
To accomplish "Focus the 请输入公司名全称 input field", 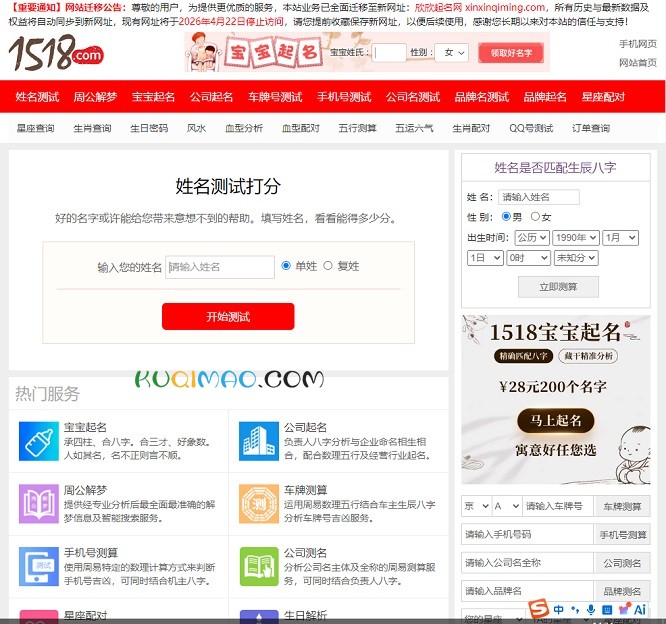I will 527,563.
